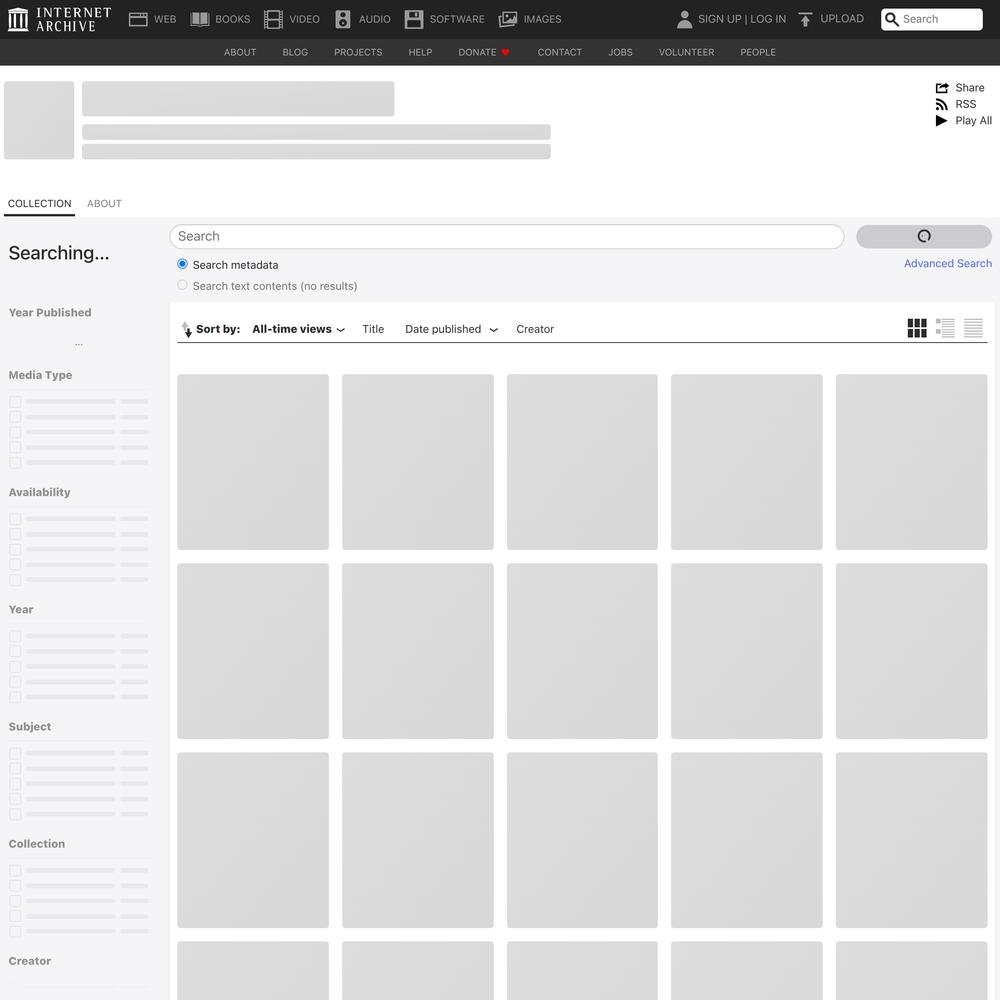Screen dimensions: 1000x1000
Task: Switch to grid tile view
Action: click(917, 329)
